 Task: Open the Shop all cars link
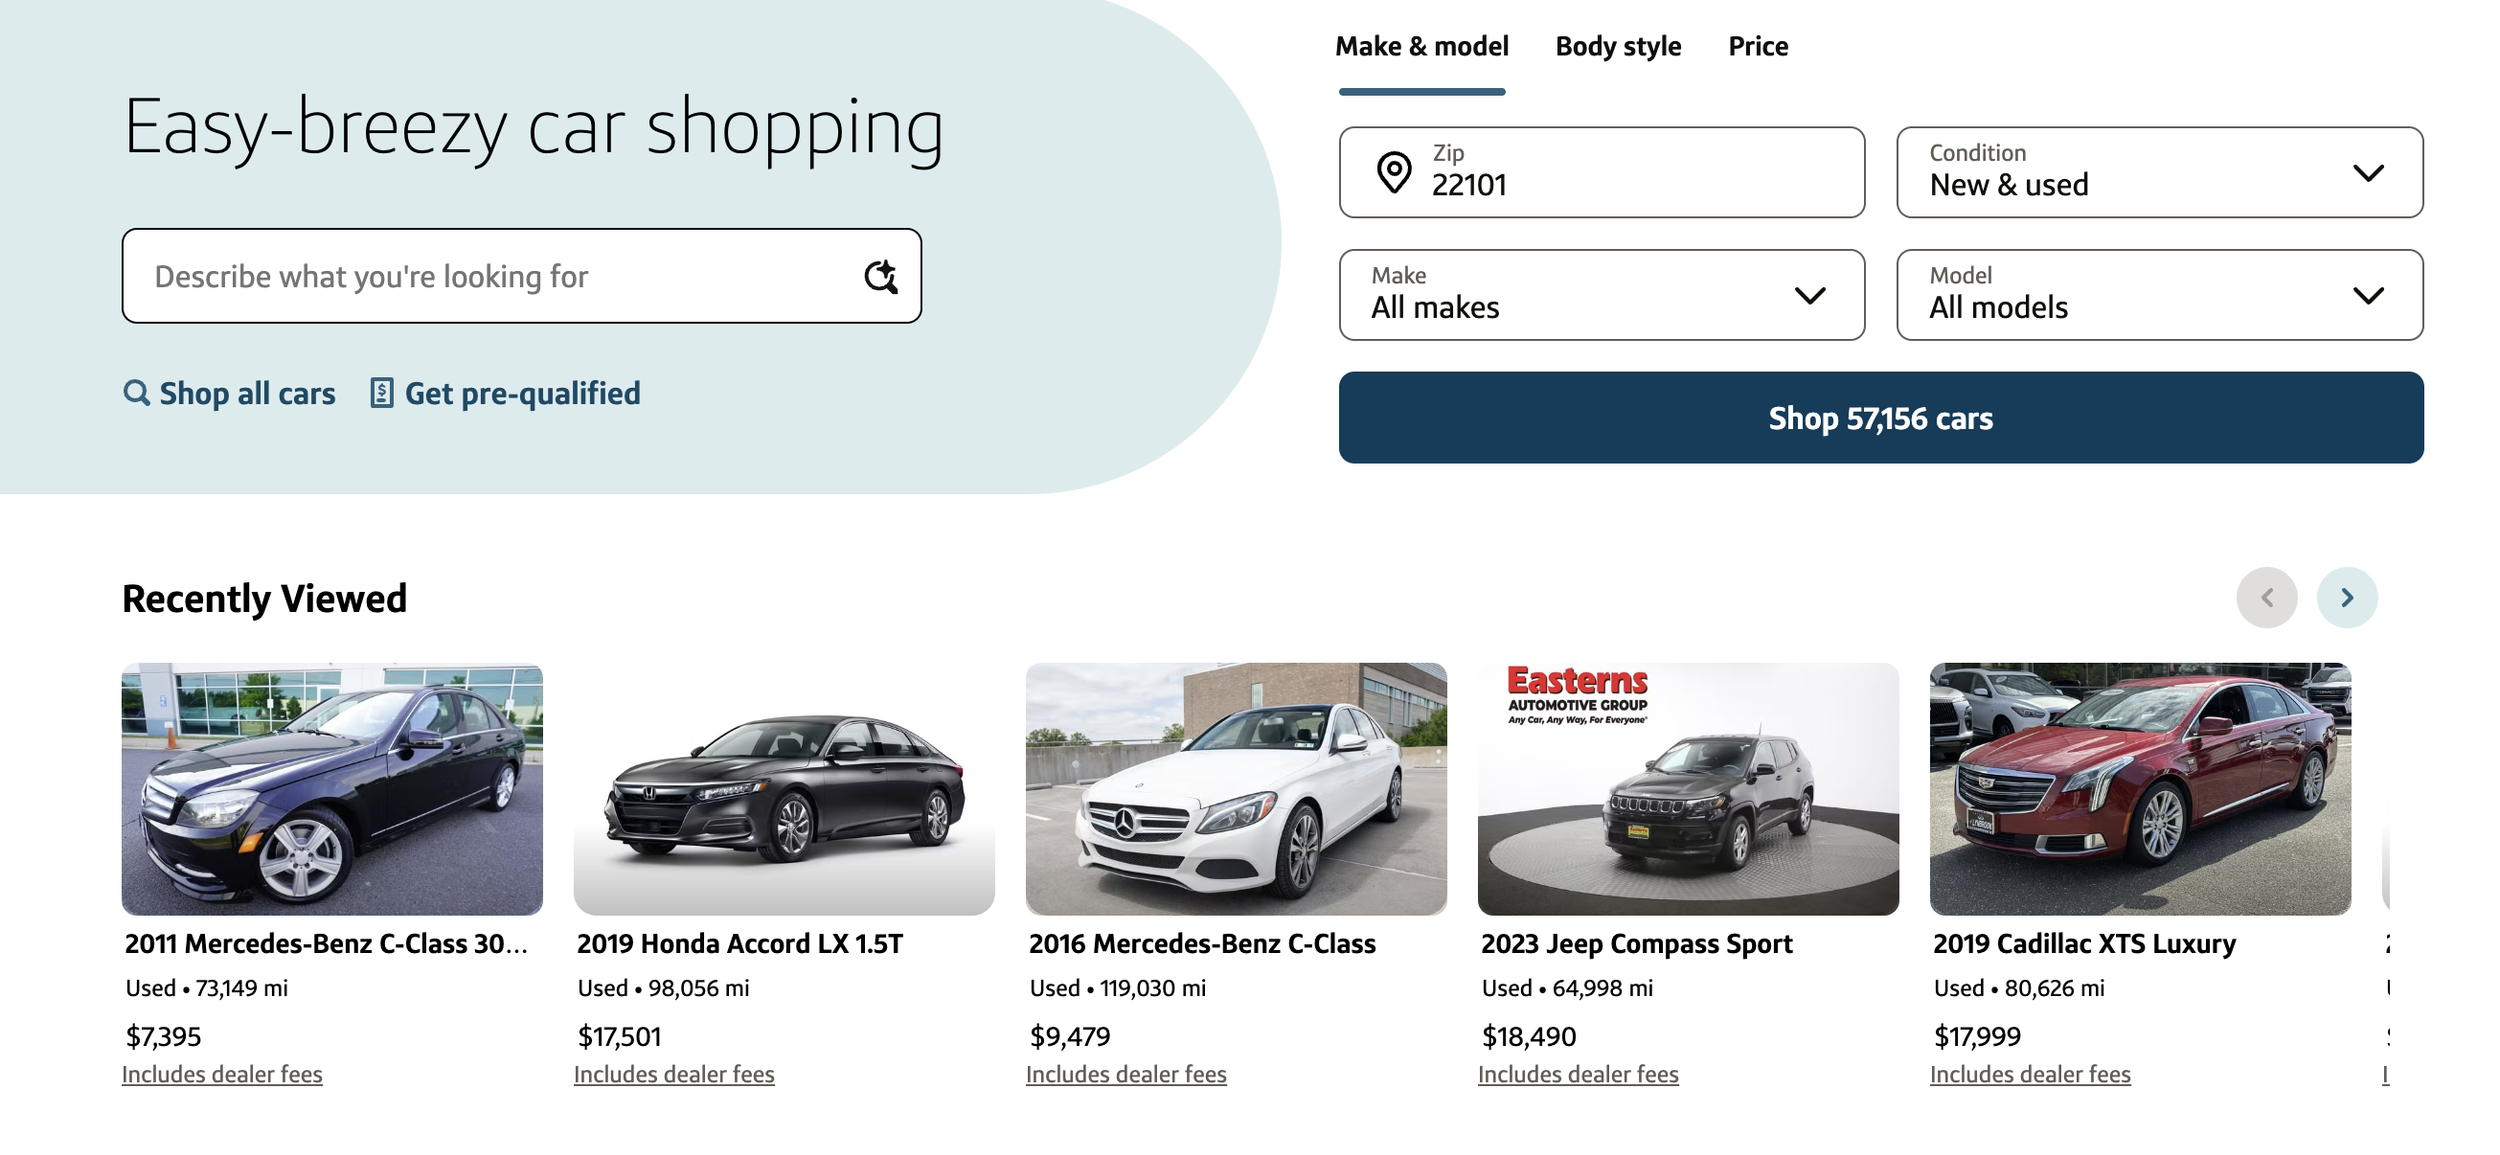click(247, 394)
